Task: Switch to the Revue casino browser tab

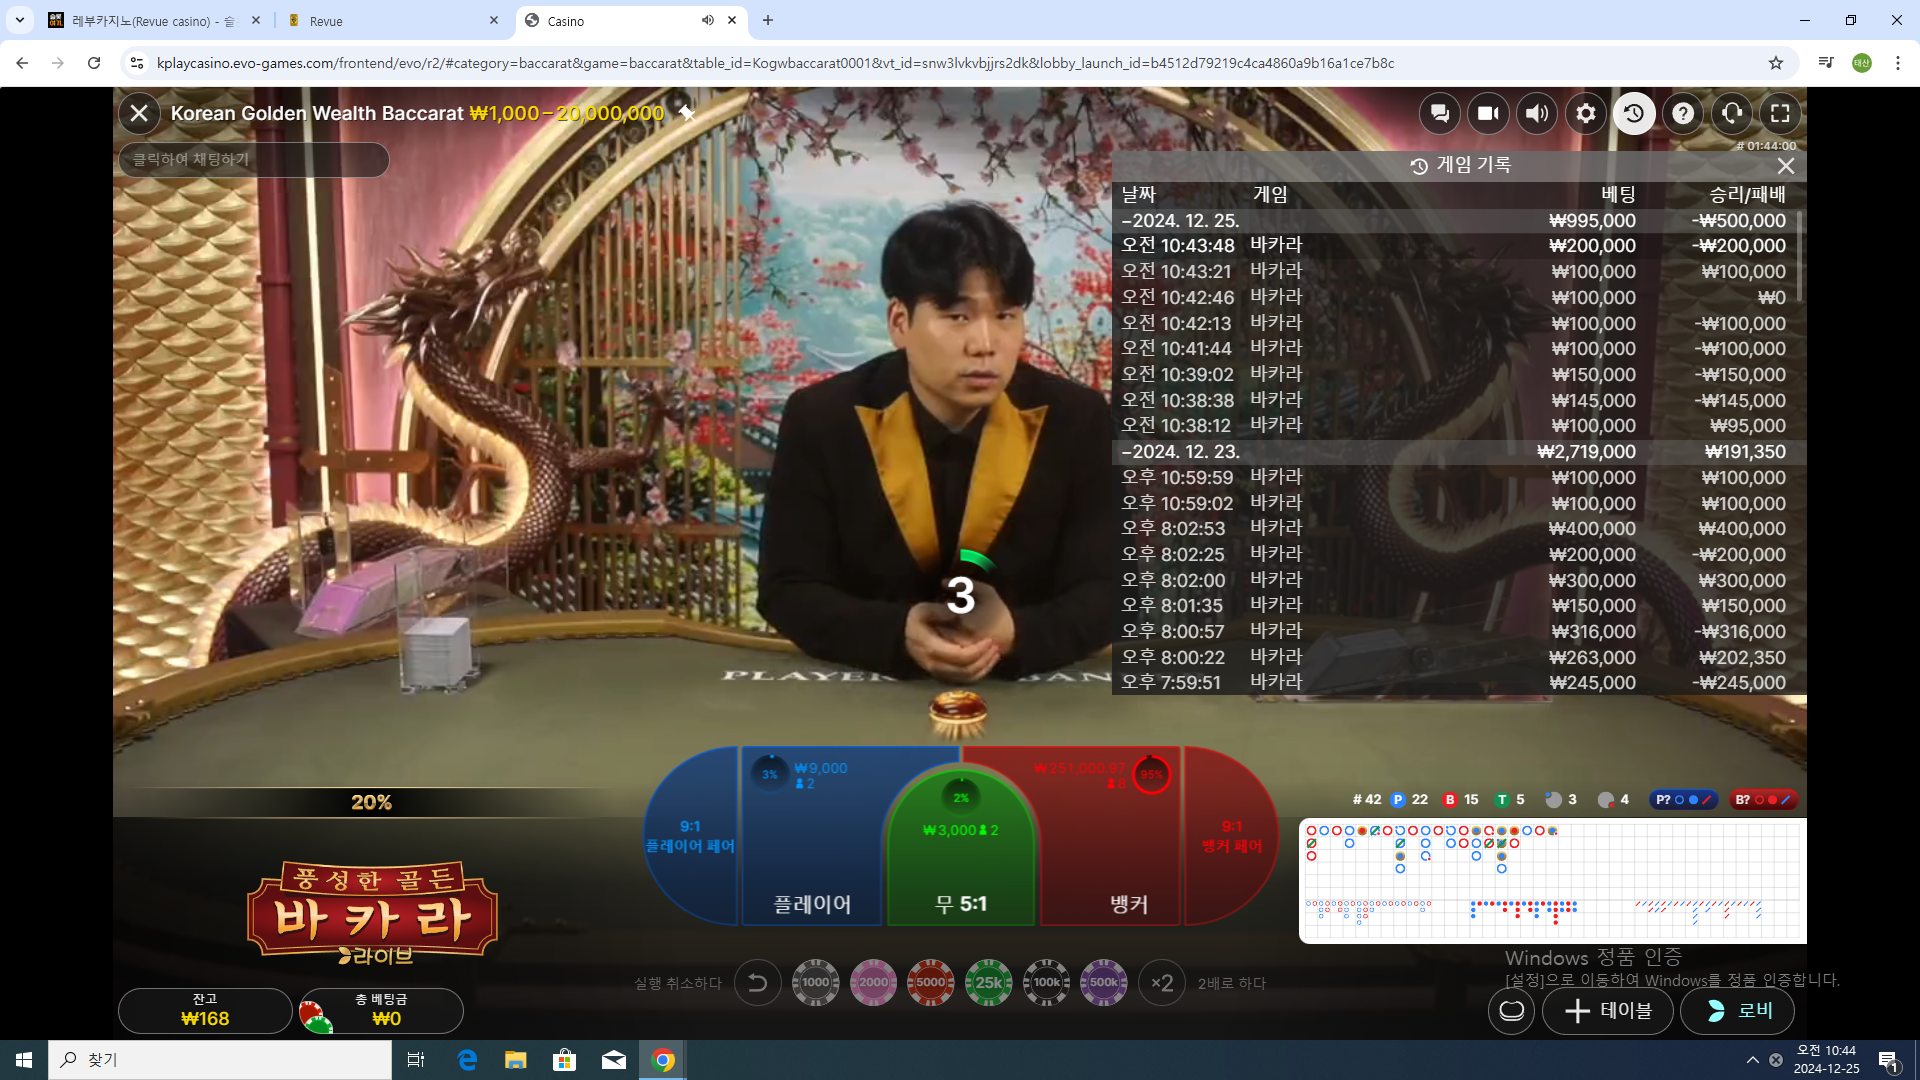Action: pos(153,20)
